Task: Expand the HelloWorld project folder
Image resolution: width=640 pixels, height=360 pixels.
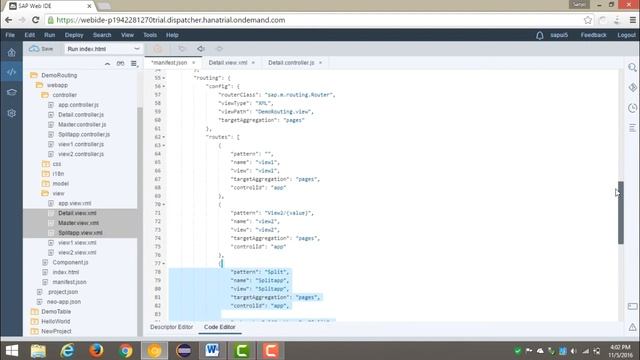Action: coord(35,321)
